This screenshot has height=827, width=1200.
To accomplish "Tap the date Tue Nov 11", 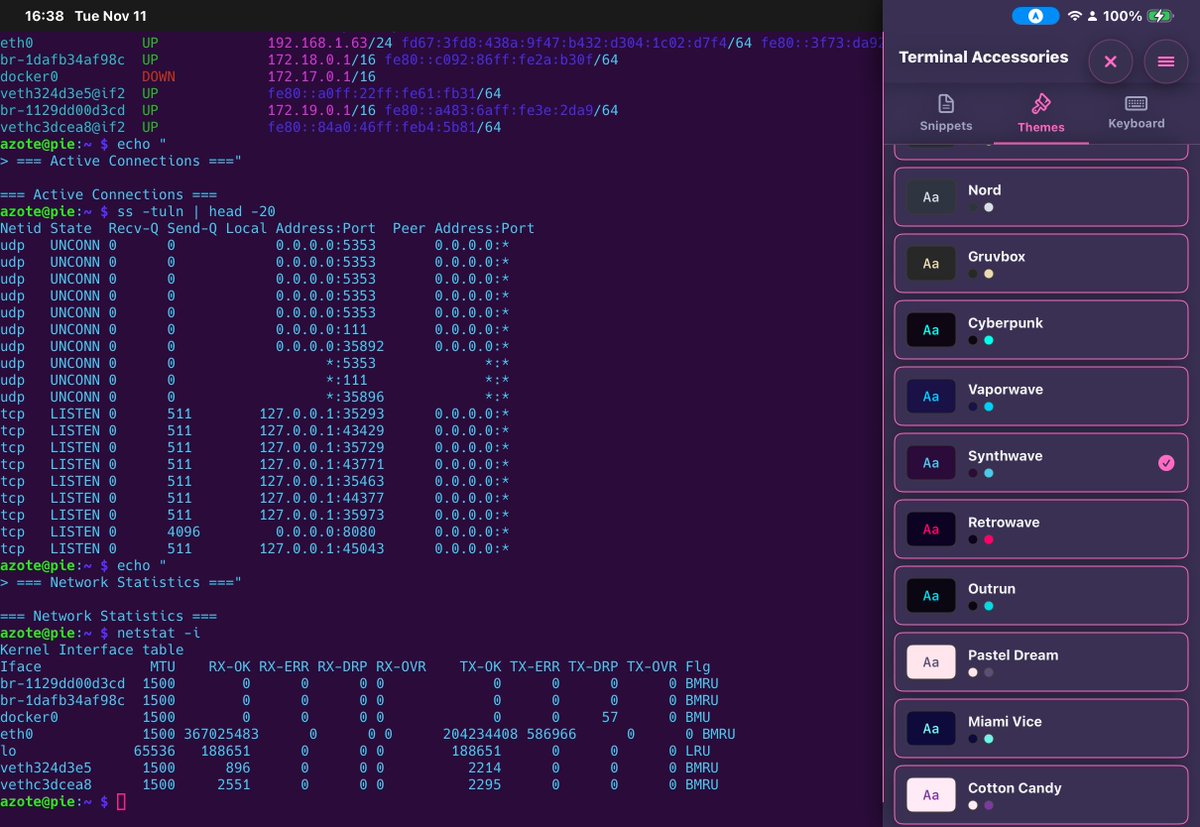I will [x=111, y=16].
